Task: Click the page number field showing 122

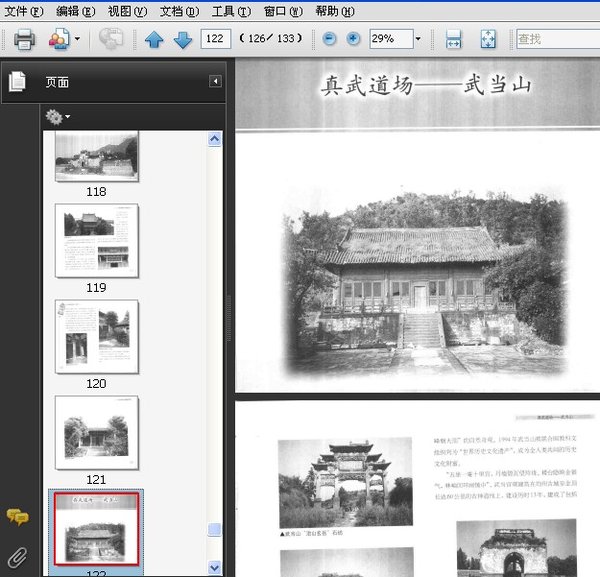Action: click(x=215, y=39)
